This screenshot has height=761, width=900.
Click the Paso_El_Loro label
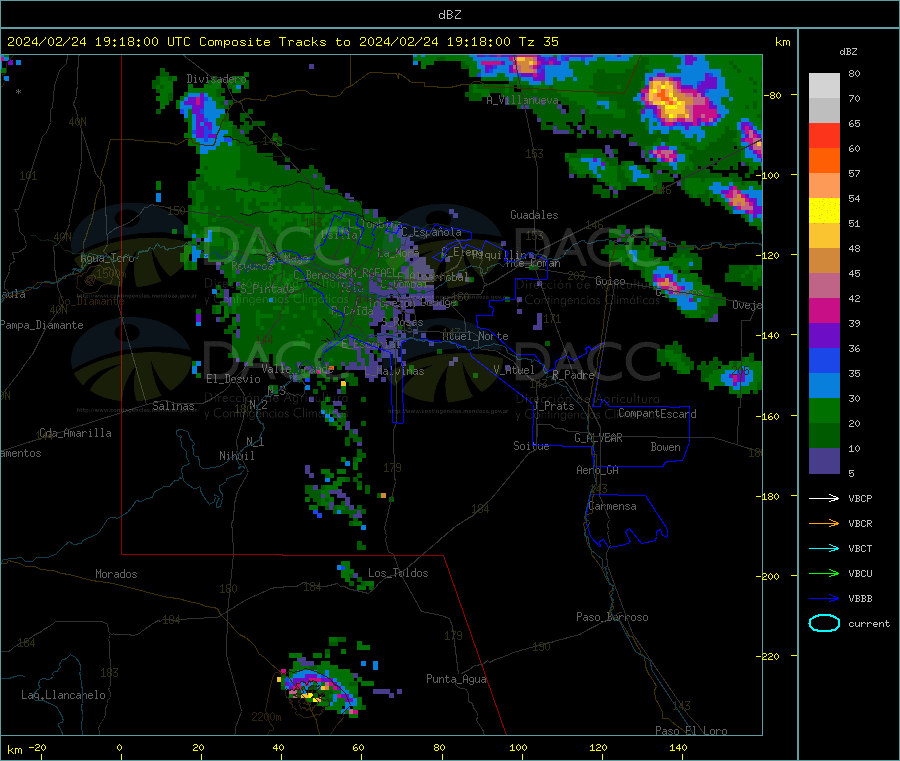point(691,731)
